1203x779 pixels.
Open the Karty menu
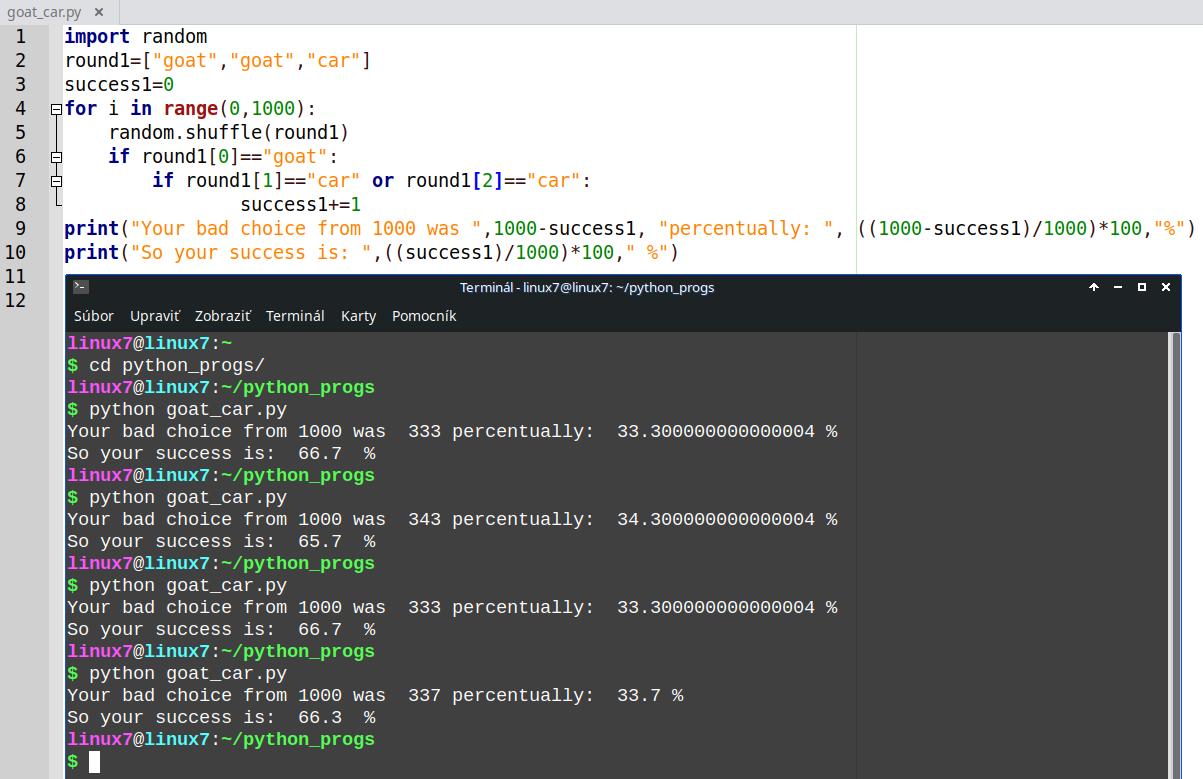click(x=358, y=316)
